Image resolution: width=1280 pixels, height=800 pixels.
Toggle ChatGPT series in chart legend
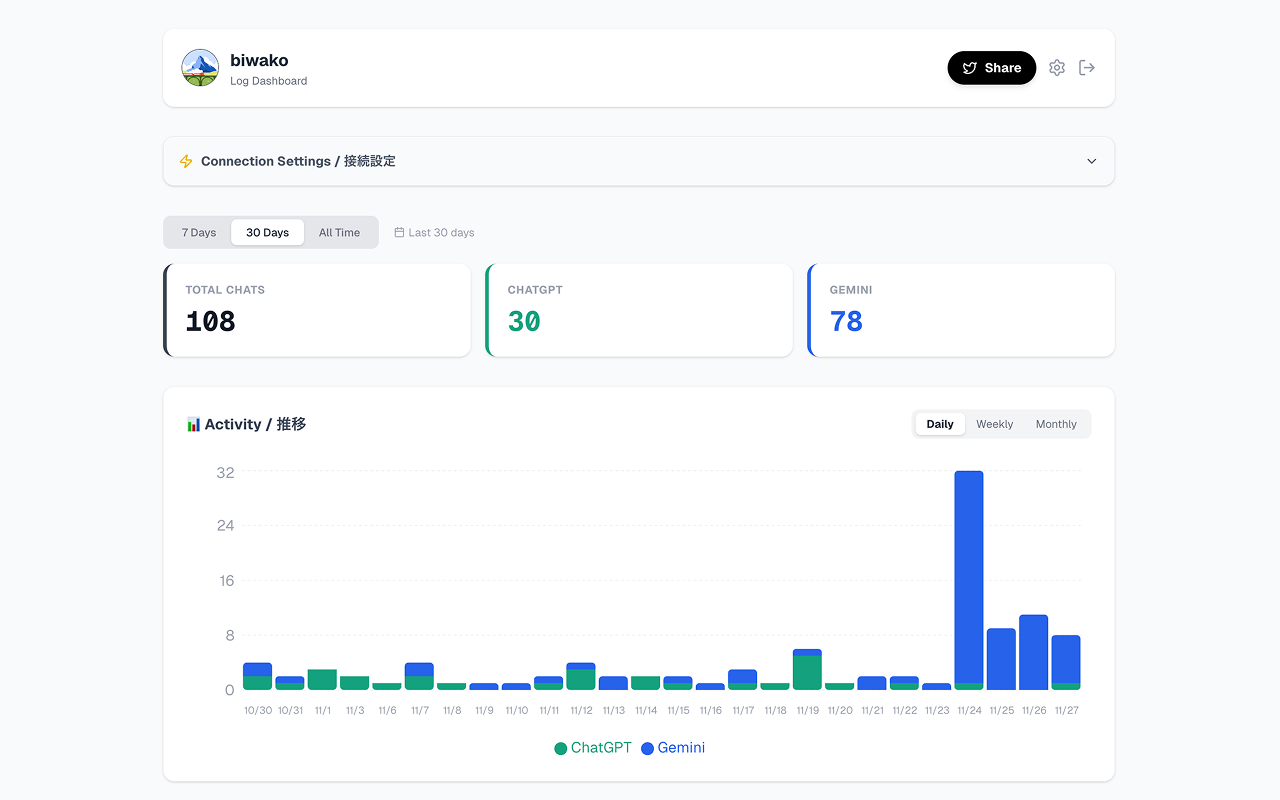coord(593,748)
